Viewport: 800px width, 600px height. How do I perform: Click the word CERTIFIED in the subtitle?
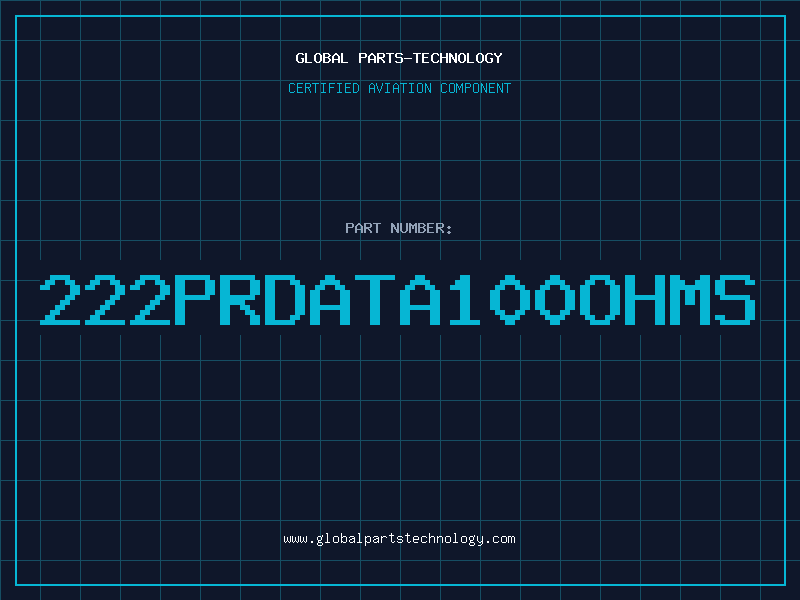[324, 89]
